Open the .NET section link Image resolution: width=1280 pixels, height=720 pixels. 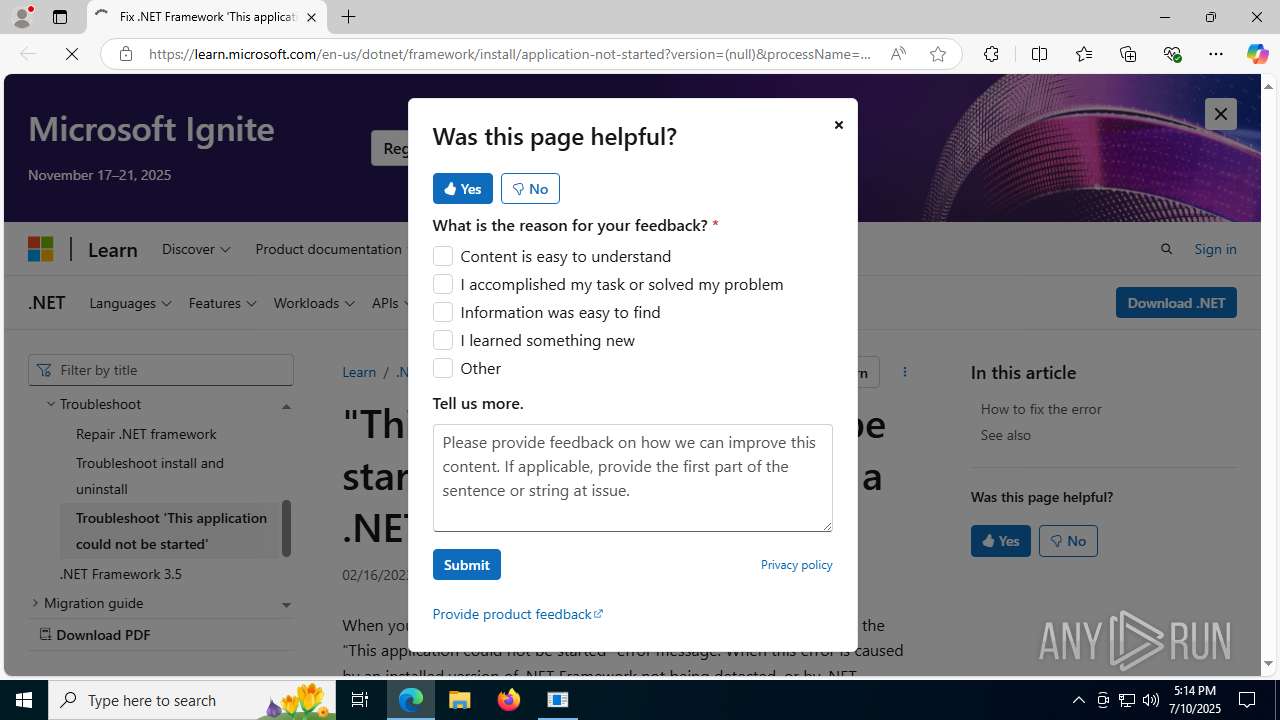point(46,303)
